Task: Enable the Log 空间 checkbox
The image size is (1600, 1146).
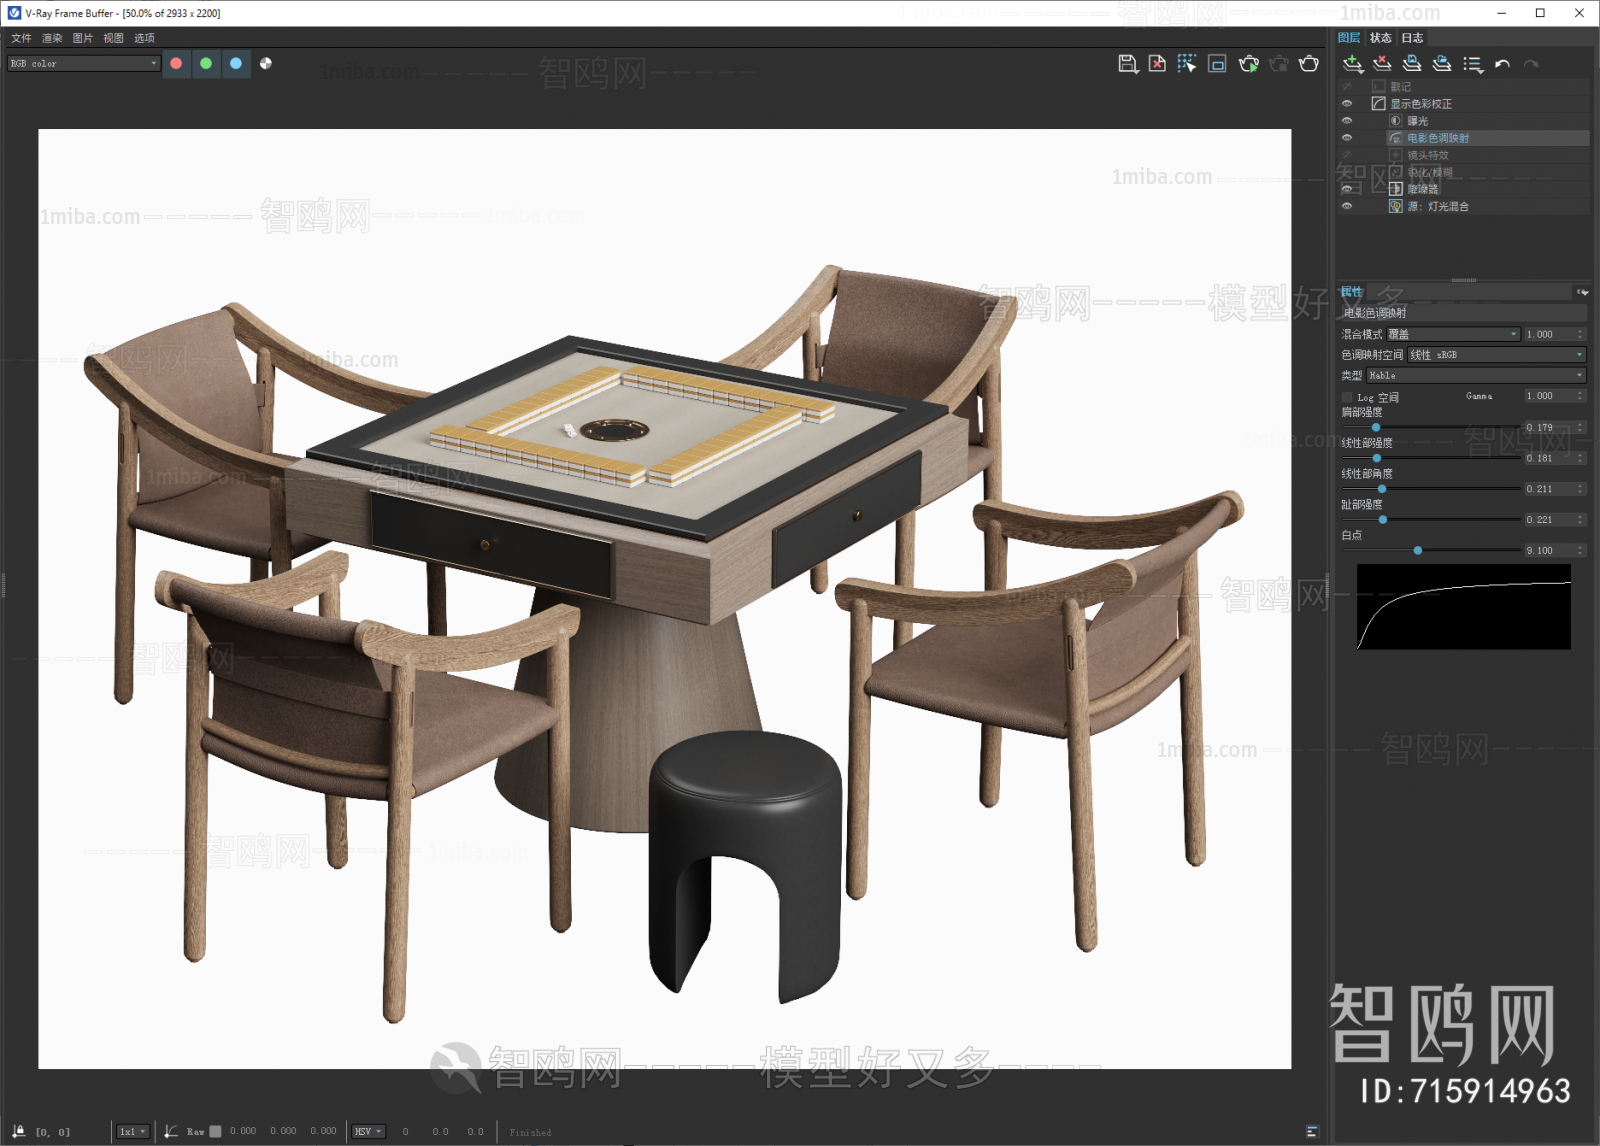Action: [x=1347, y=397]
